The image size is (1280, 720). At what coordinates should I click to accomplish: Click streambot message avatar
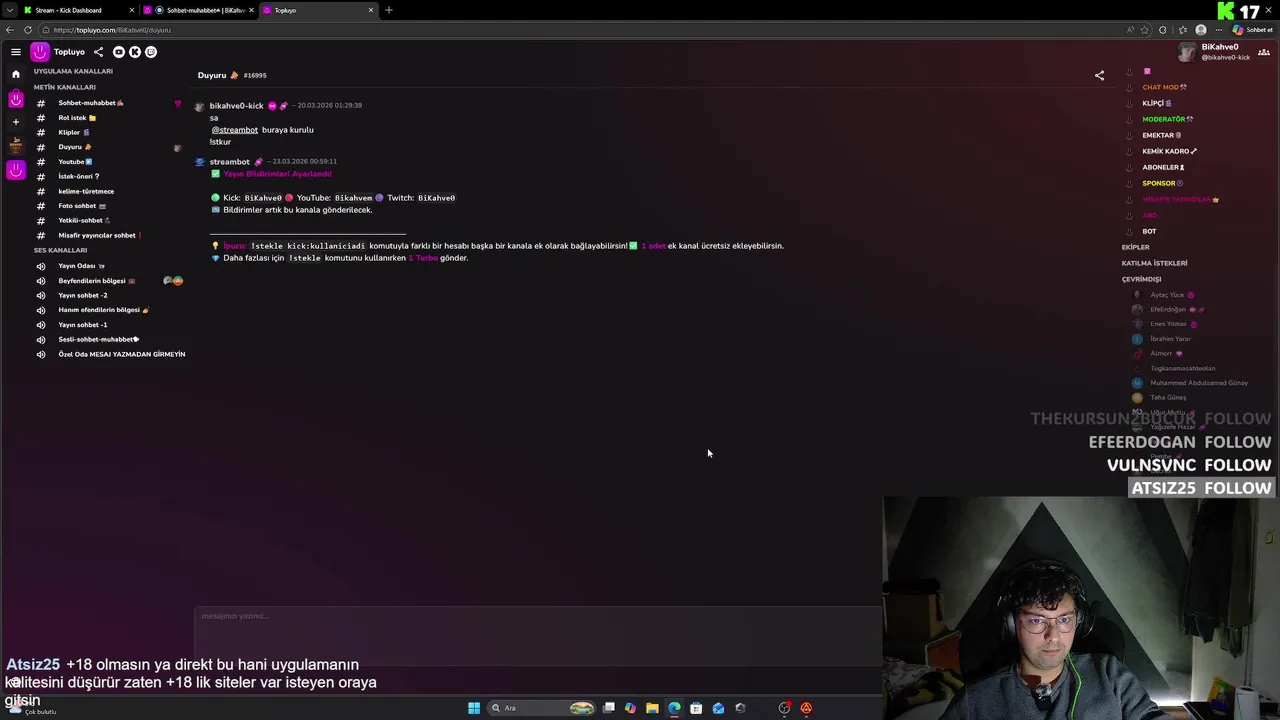click(x=200, y=162)
